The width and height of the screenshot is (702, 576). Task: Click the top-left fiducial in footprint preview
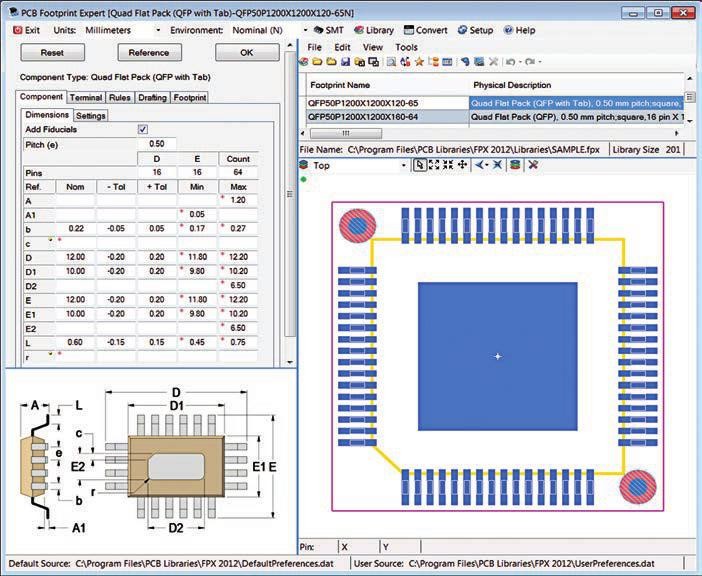point(357,226)
